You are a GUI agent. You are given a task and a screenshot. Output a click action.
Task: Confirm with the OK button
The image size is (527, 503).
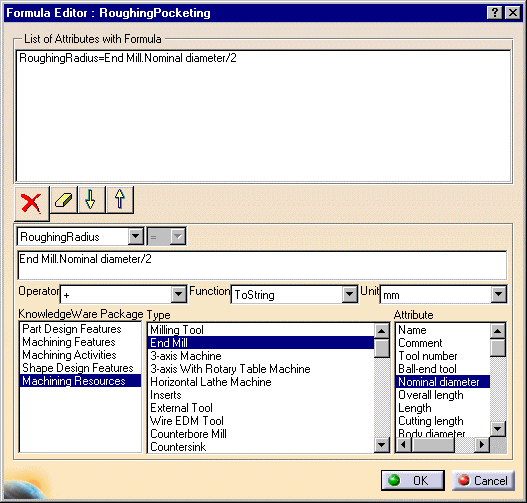tap(413, 480)
